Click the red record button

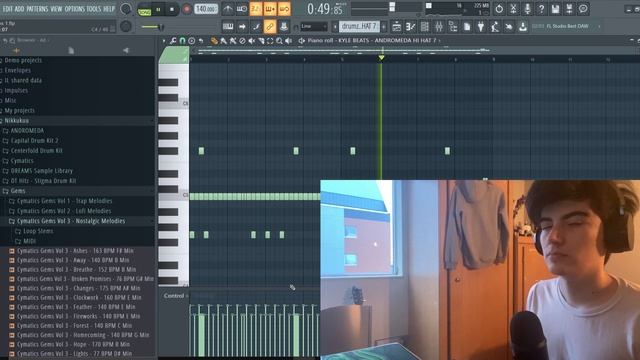tap(186, 9)
